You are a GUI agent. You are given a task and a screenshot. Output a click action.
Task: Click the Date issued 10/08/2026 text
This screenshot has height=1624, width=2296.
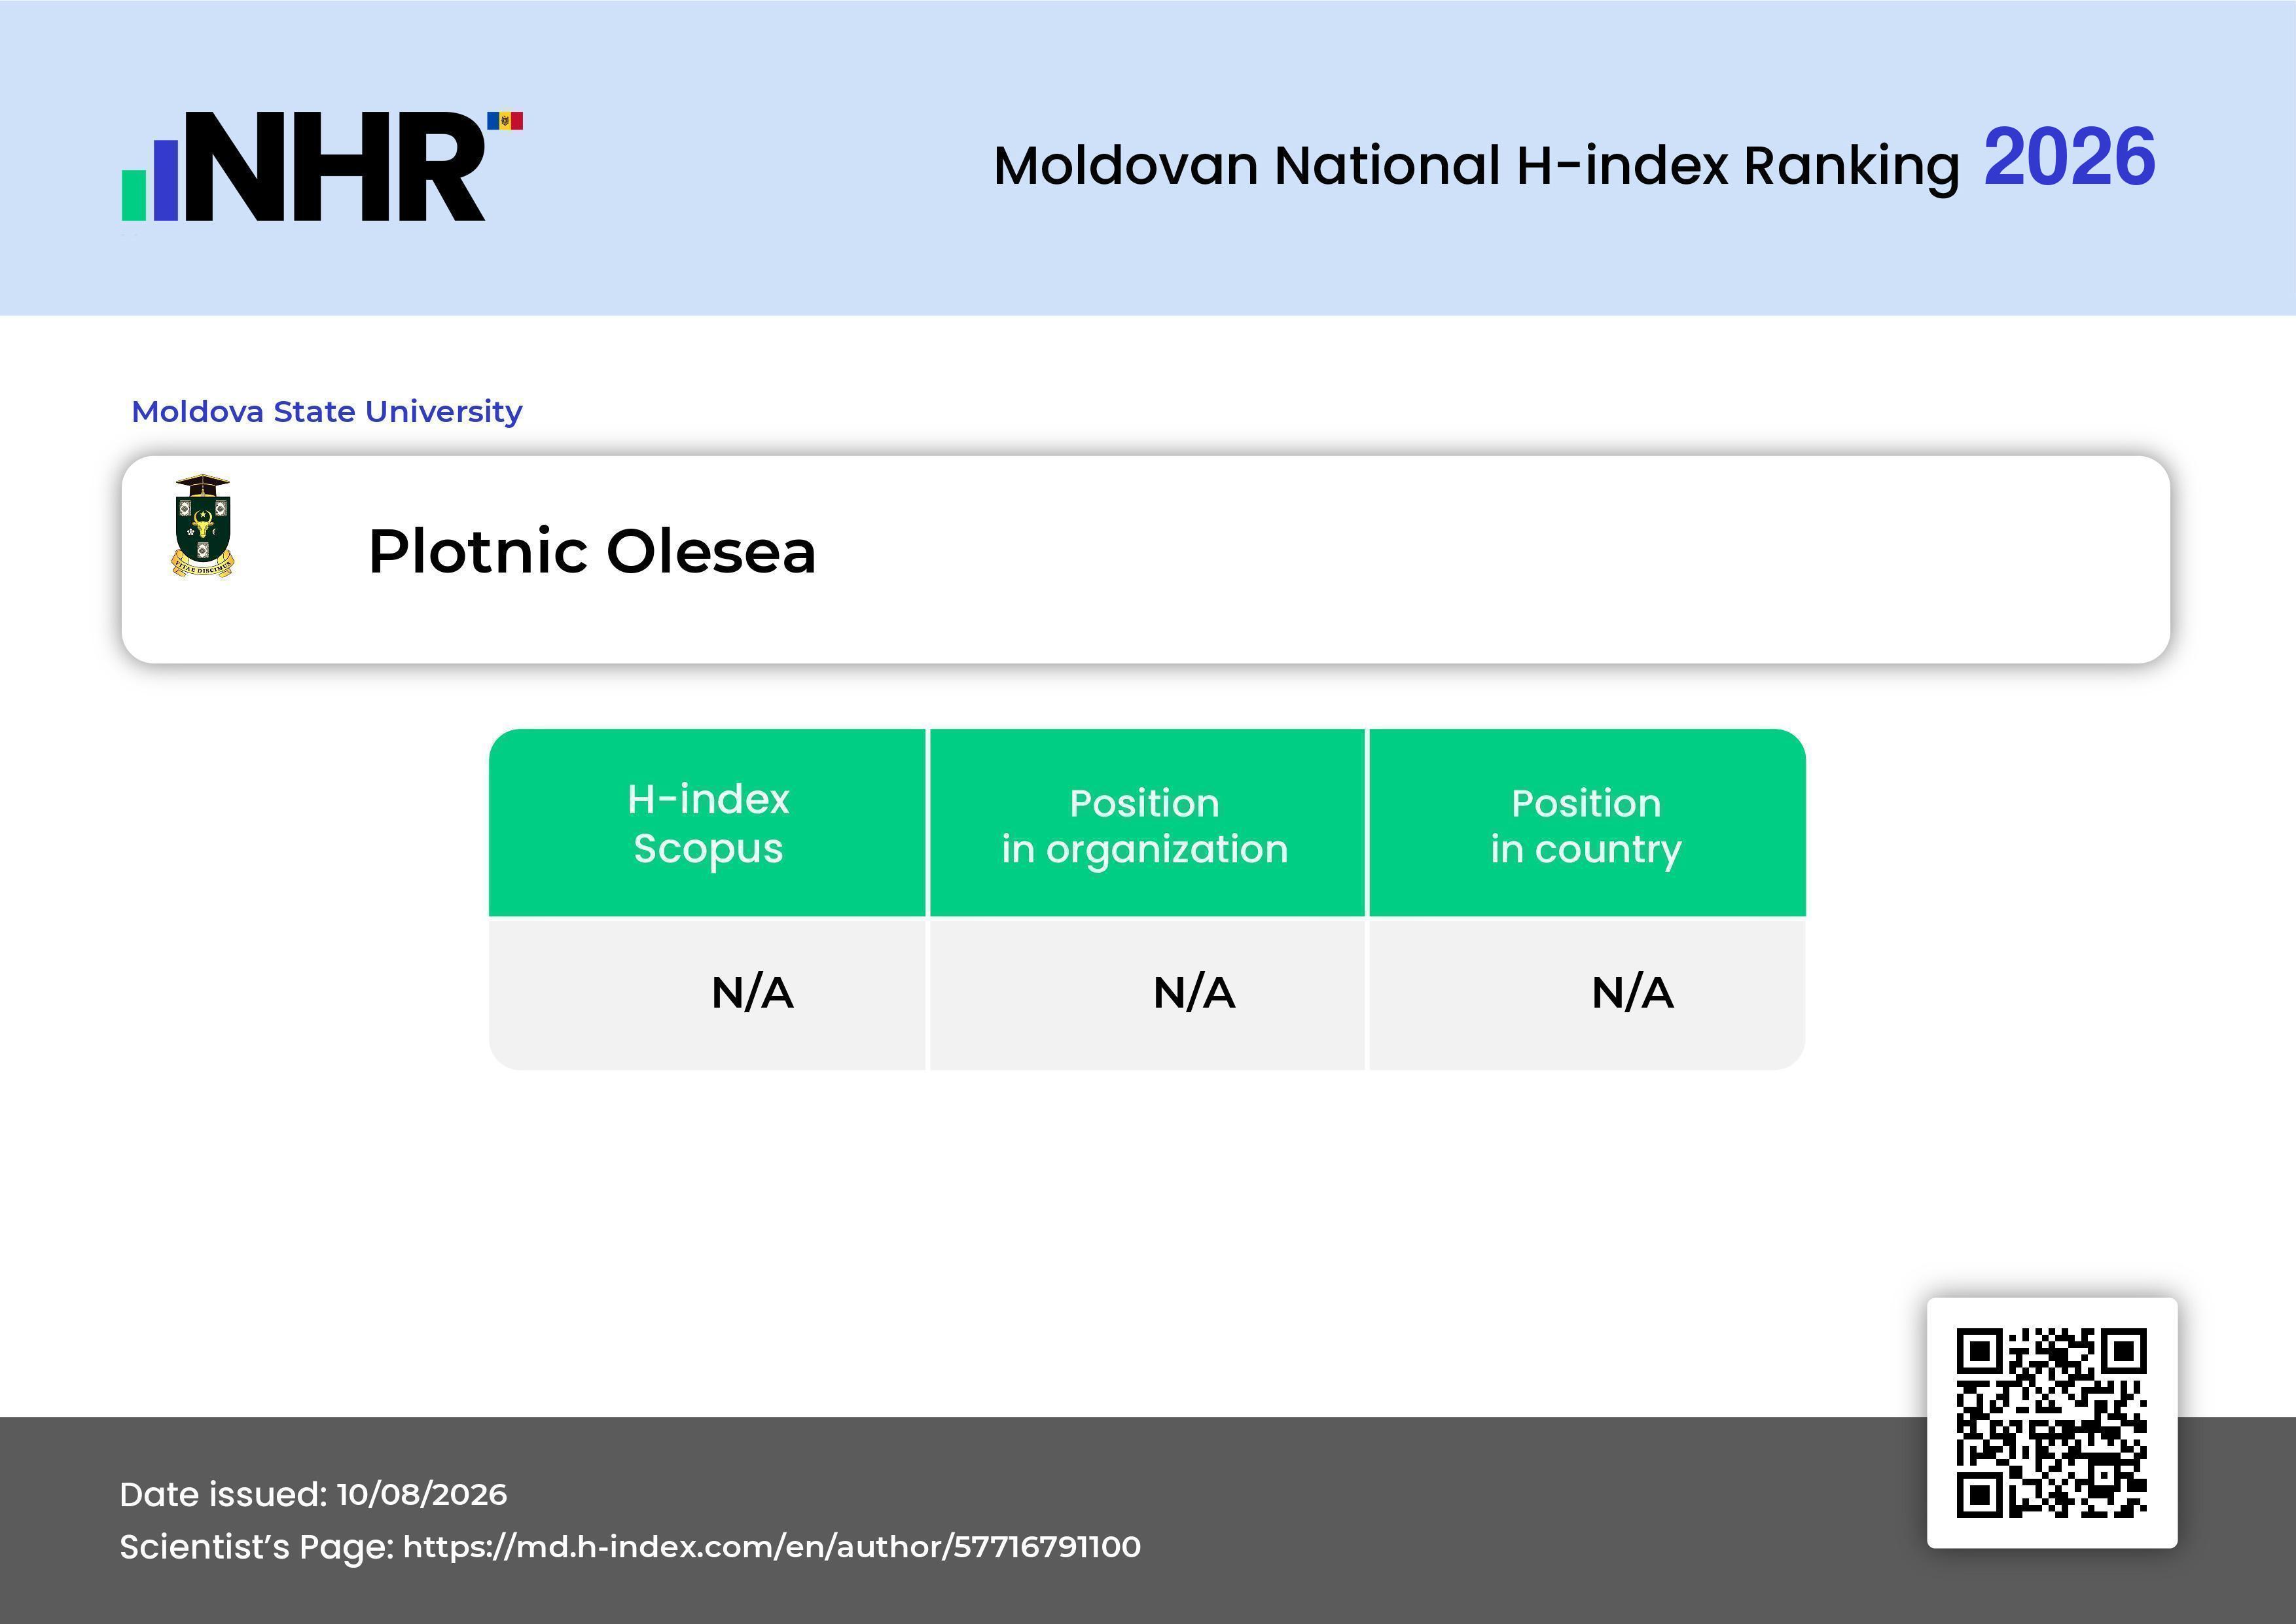coord(313,1494)
